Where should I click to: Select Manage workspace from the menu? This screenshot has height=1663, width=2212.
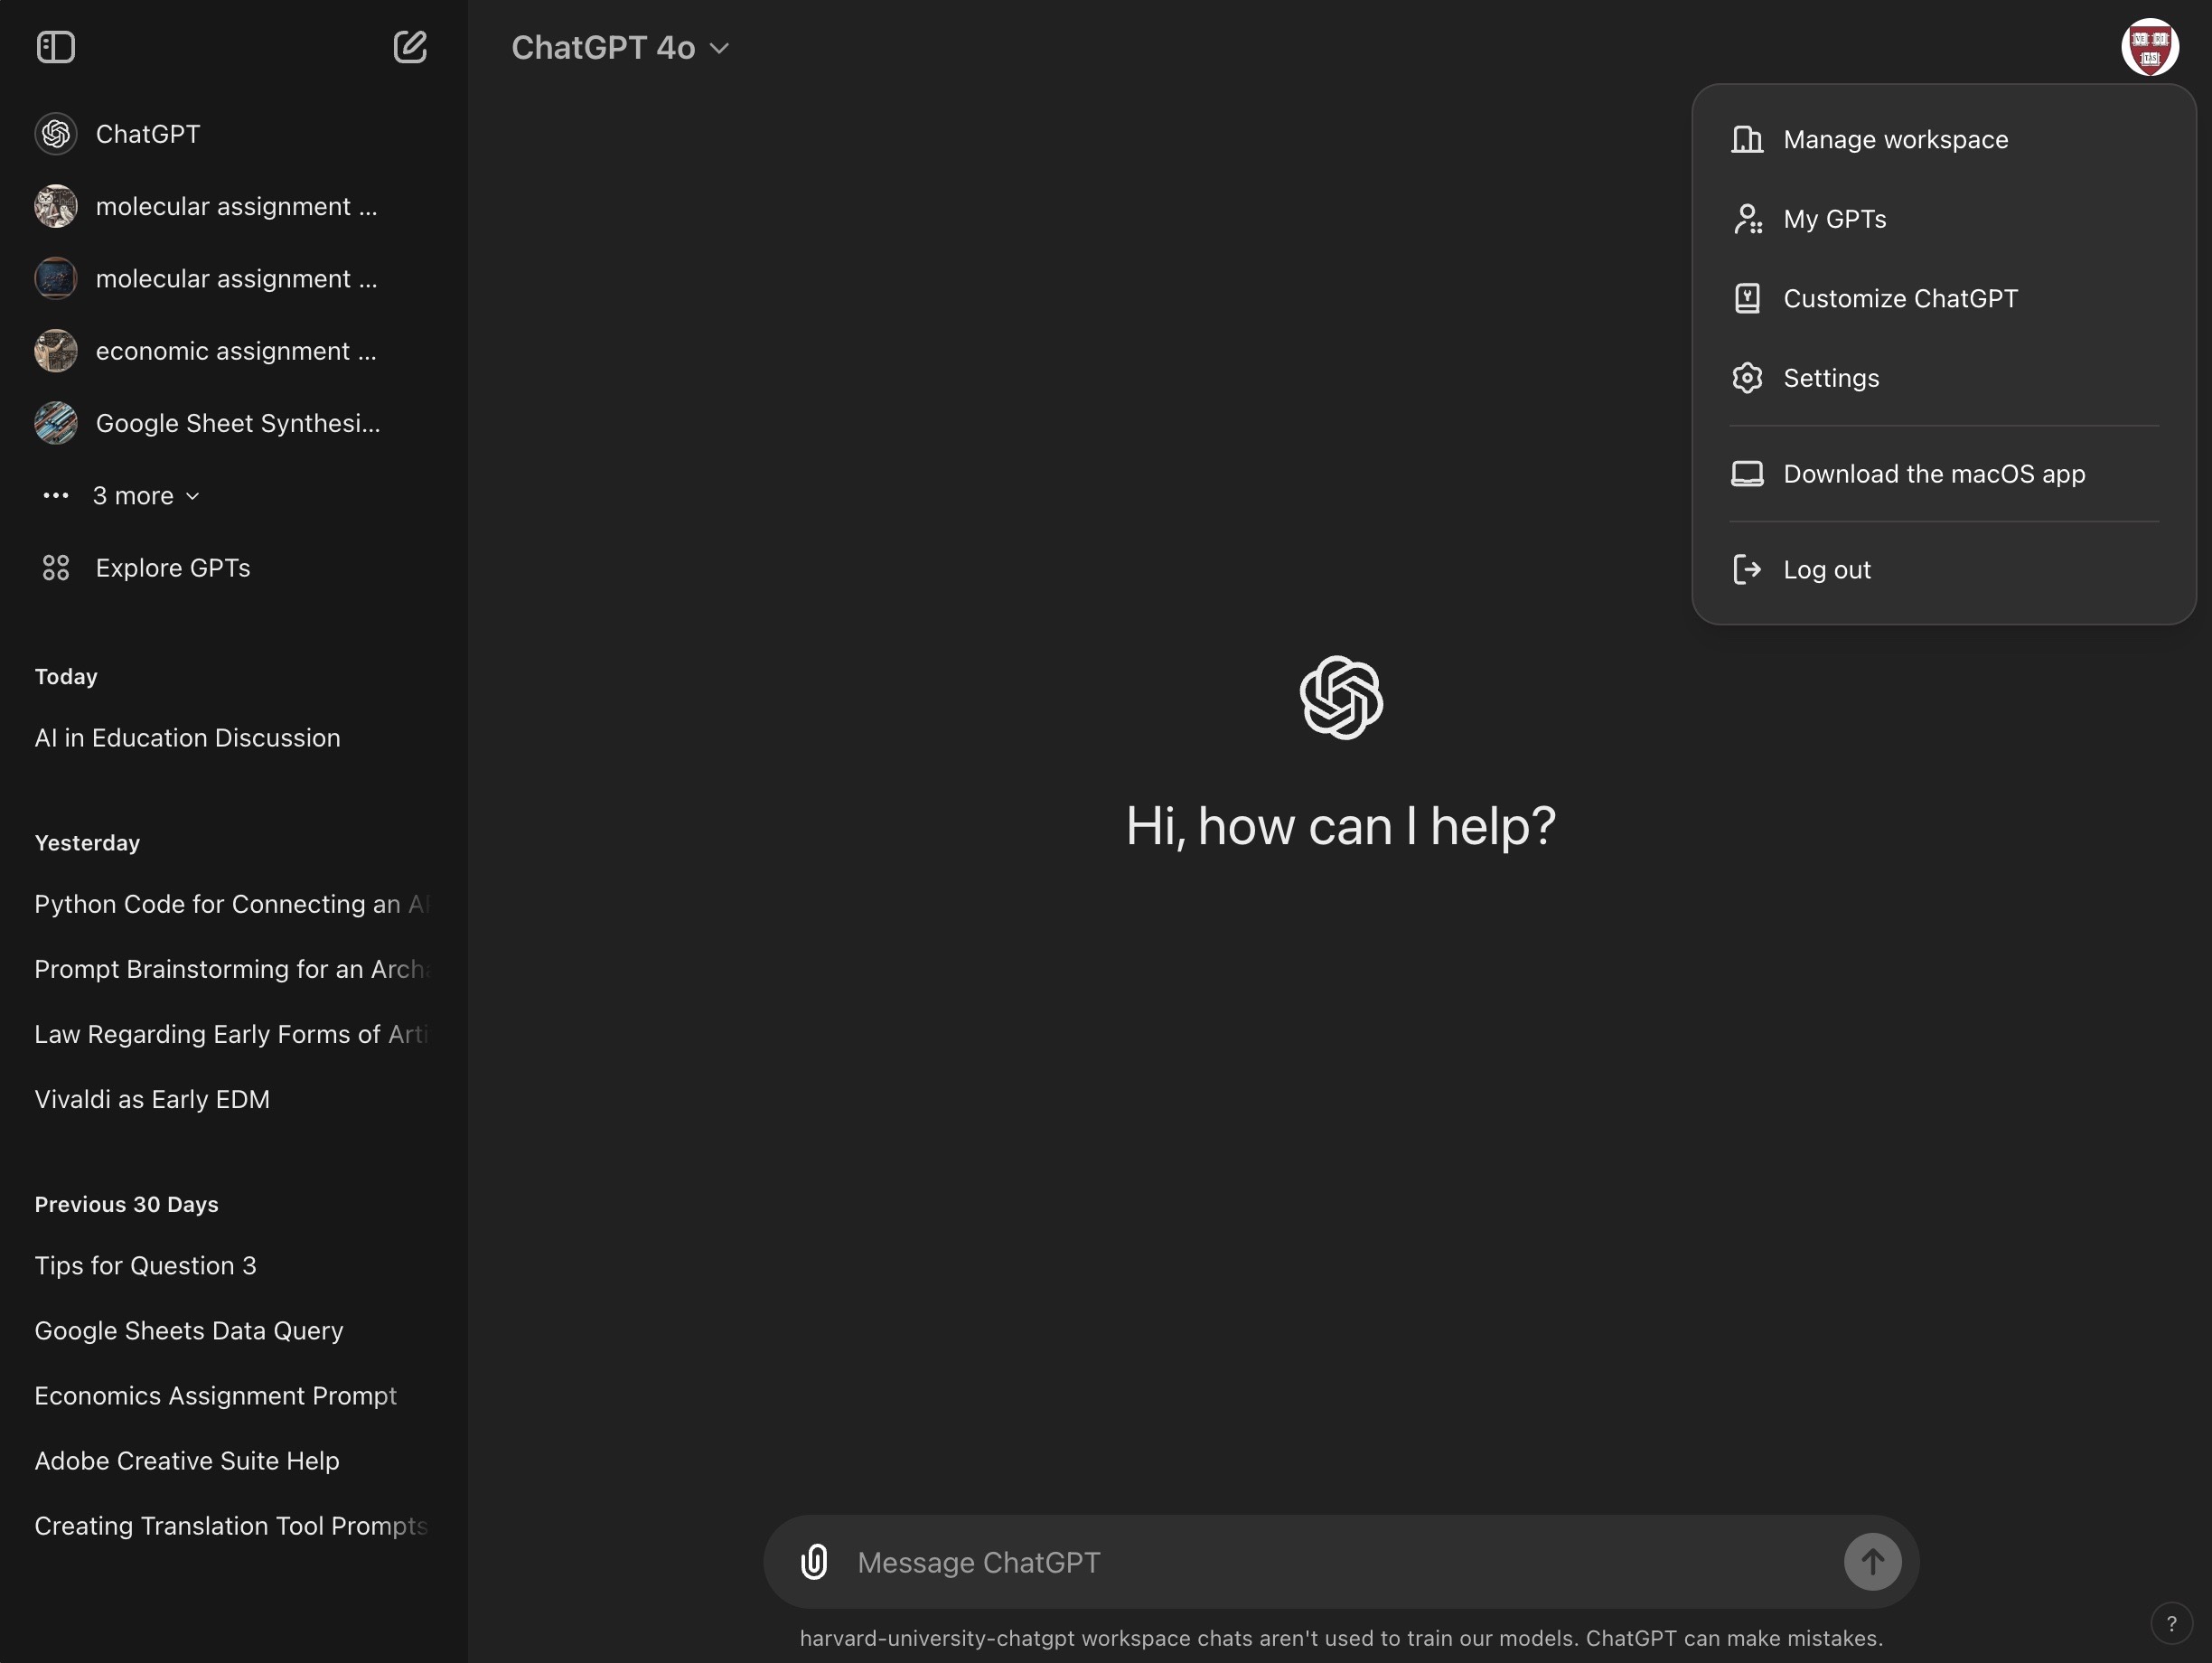pyautogui.click(x=1895, y=139)
